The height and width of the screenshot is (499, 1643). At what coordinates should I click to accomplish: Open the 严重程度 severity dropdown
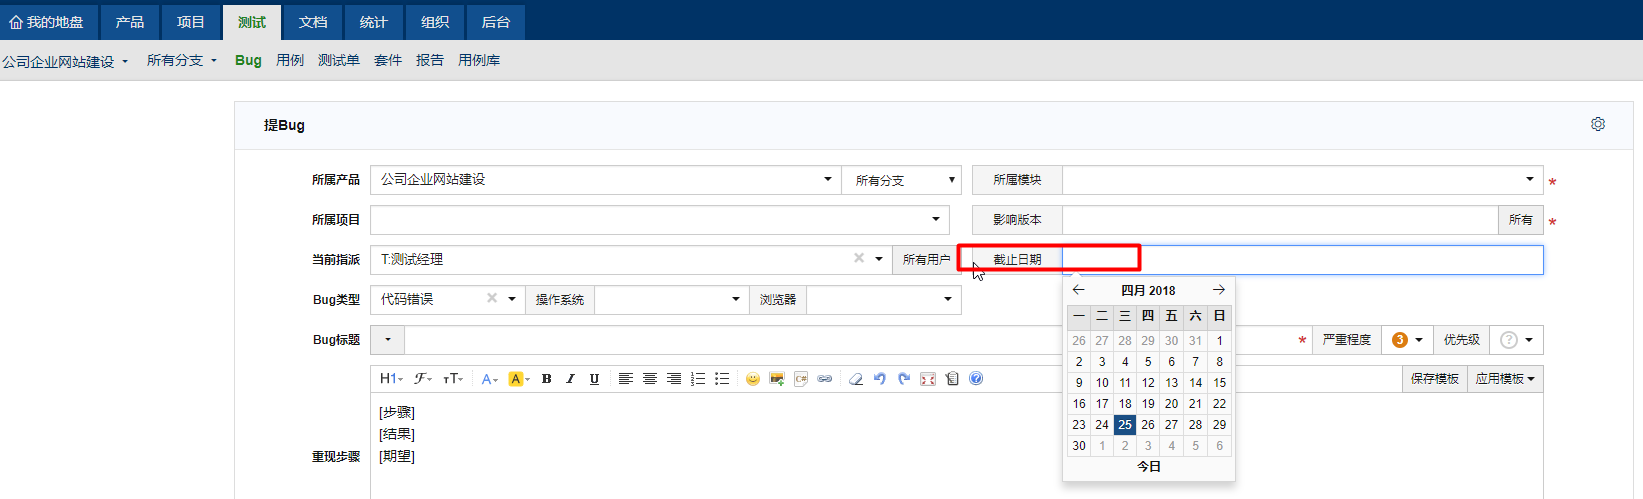pyautogui.click(x=1407, y=340)
